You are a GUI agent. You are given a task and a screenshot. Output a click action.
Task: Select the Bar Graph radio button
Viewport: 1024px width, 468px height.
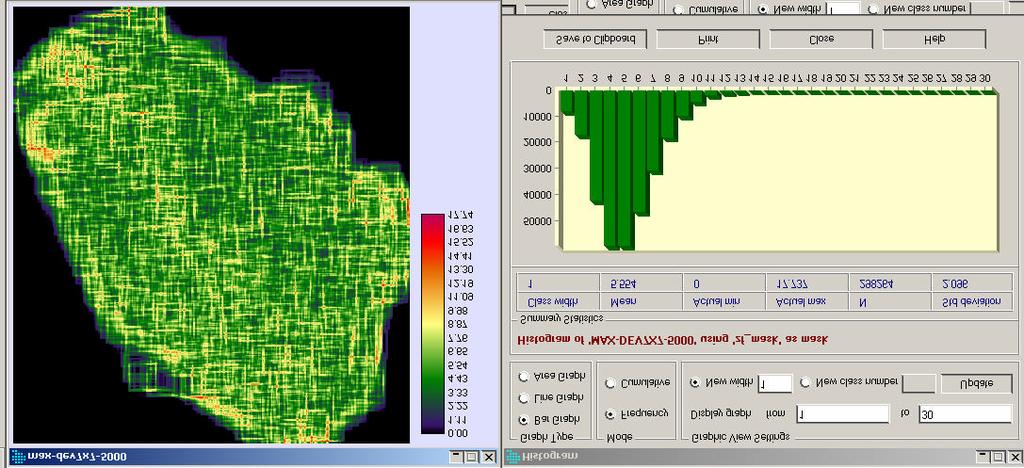(523, 419)
